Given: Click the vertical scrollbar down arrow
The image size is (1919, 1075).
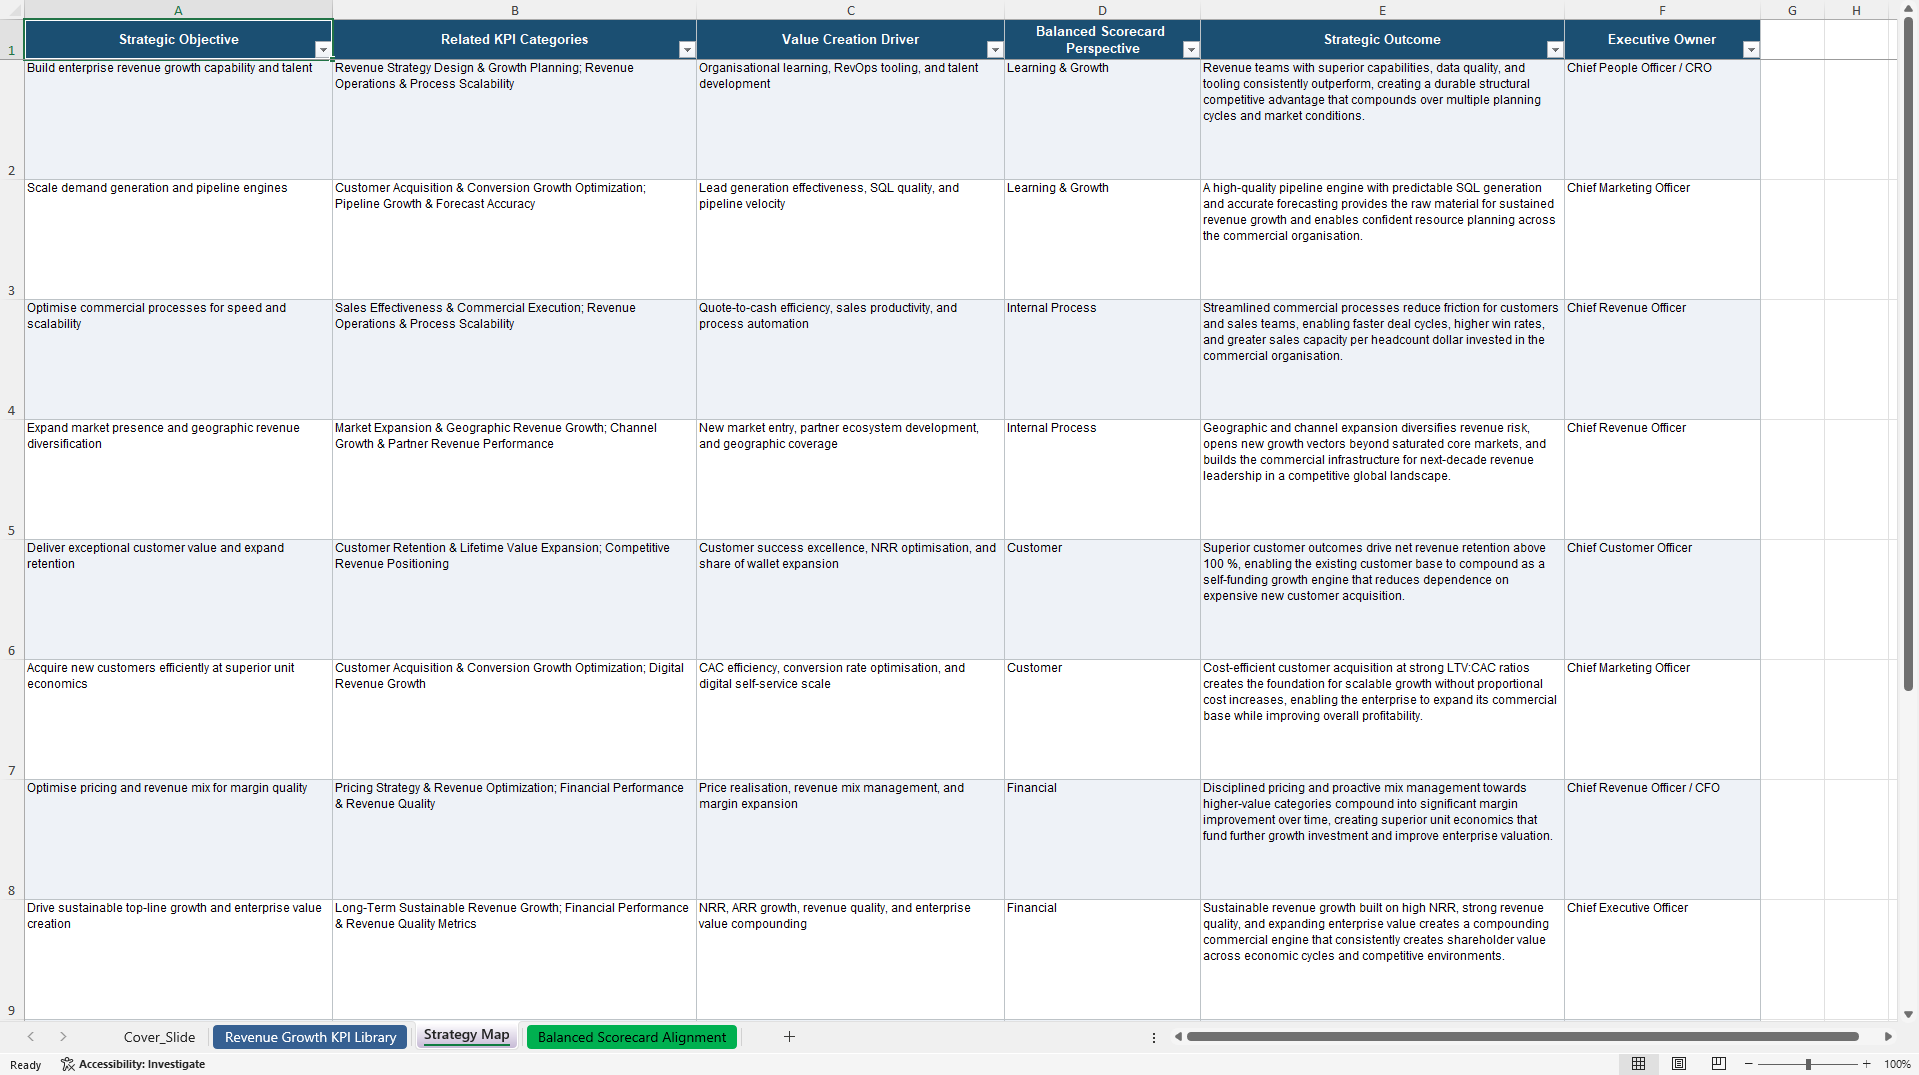Looking at the screenshot, I should coord(1908,1014).
